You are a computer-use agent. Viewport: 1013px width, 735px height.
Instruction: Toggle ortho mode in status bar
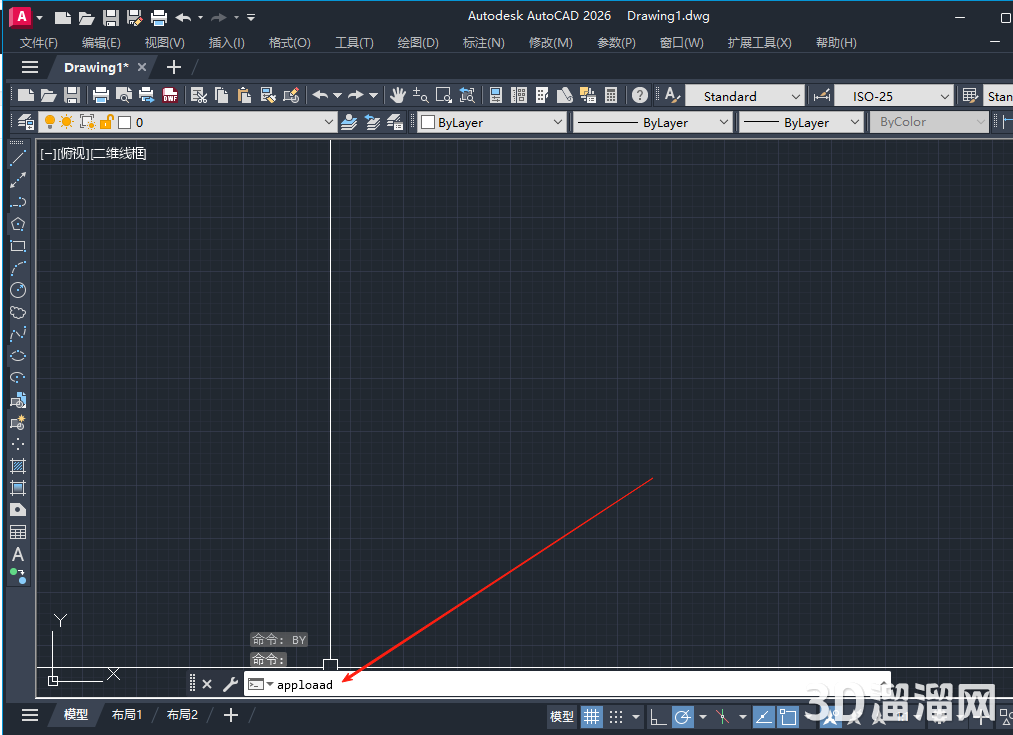[x=657, y=716]
